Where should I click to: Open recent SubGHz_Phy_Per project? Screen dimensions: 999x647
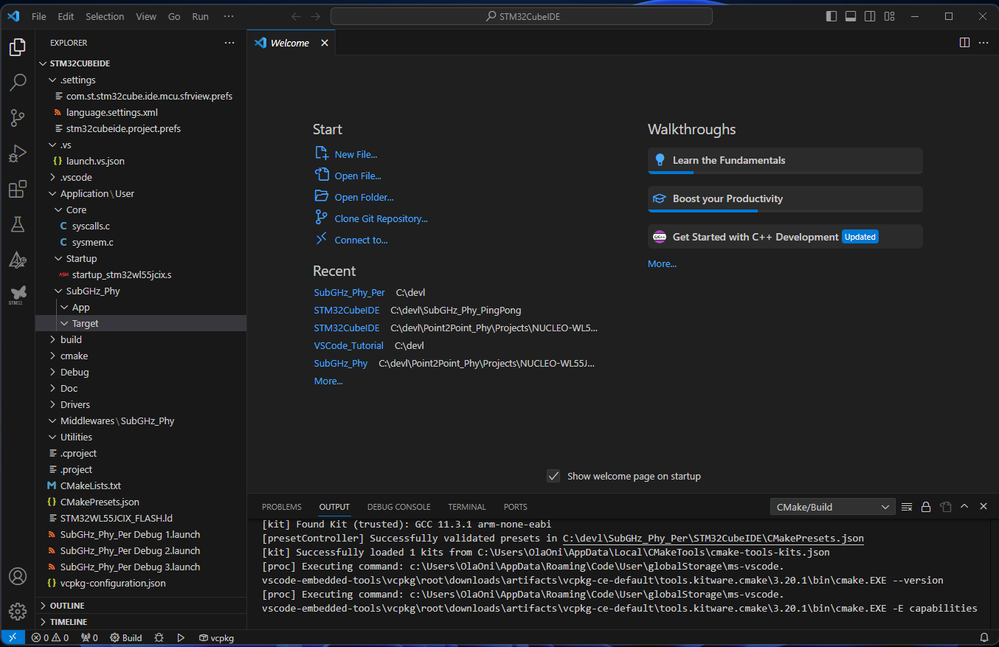point(349,292)
